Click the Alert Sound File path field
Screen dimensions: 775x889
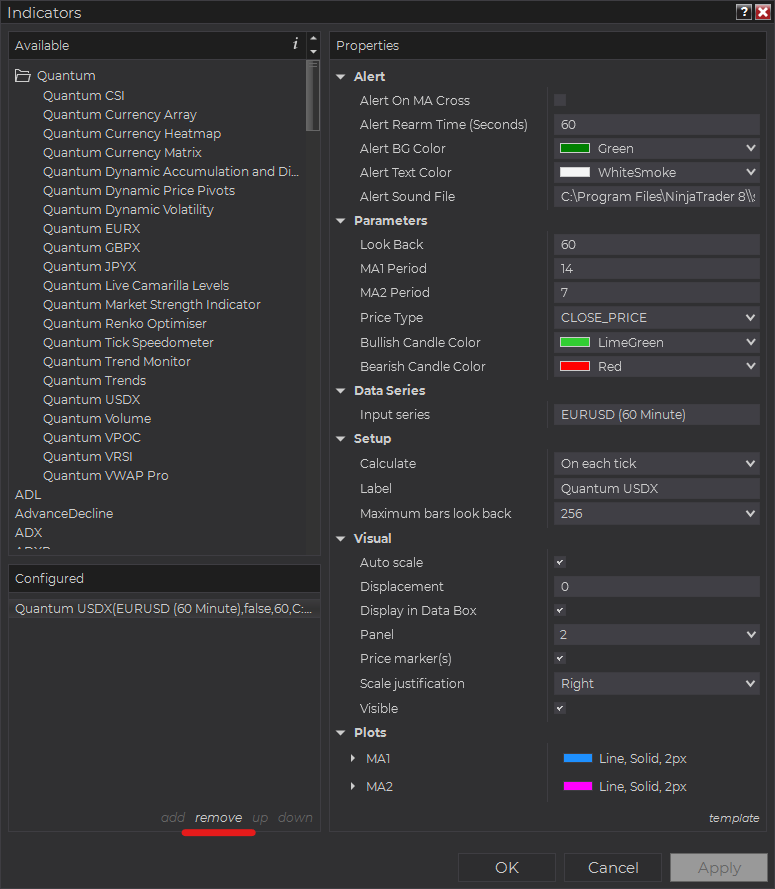click(x=657, y=197)
